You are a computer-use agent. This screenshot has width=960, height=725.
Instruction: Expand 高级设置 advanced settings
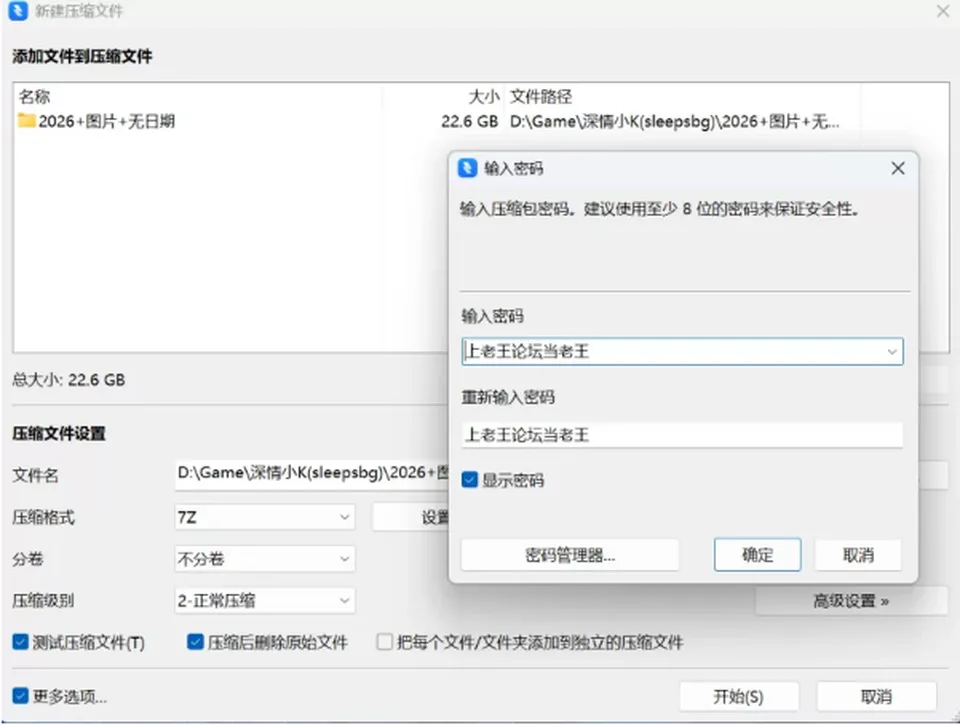click(x=851, y=601)
